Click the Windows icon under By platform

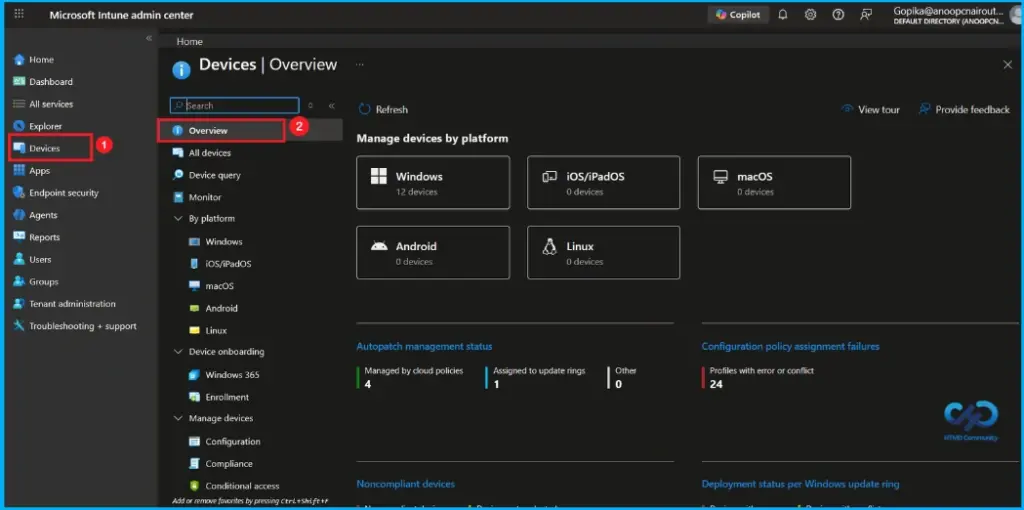click(x=194, y=242)
